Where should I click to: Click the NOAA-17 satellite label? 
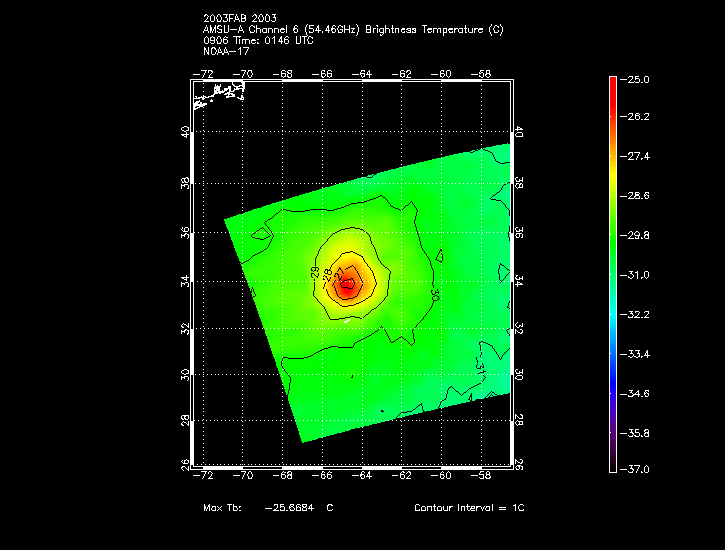(x=225, y=50)
